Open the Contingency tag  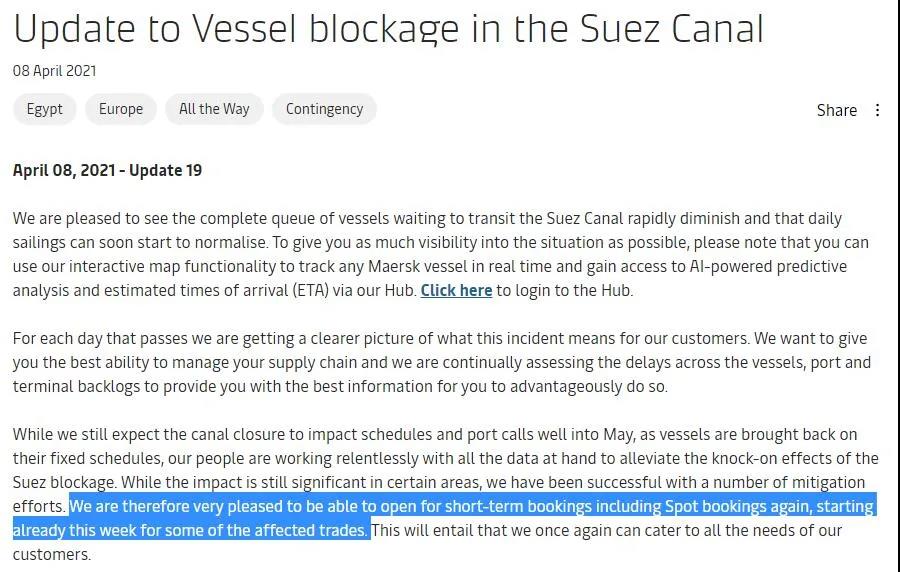[324, 109]
